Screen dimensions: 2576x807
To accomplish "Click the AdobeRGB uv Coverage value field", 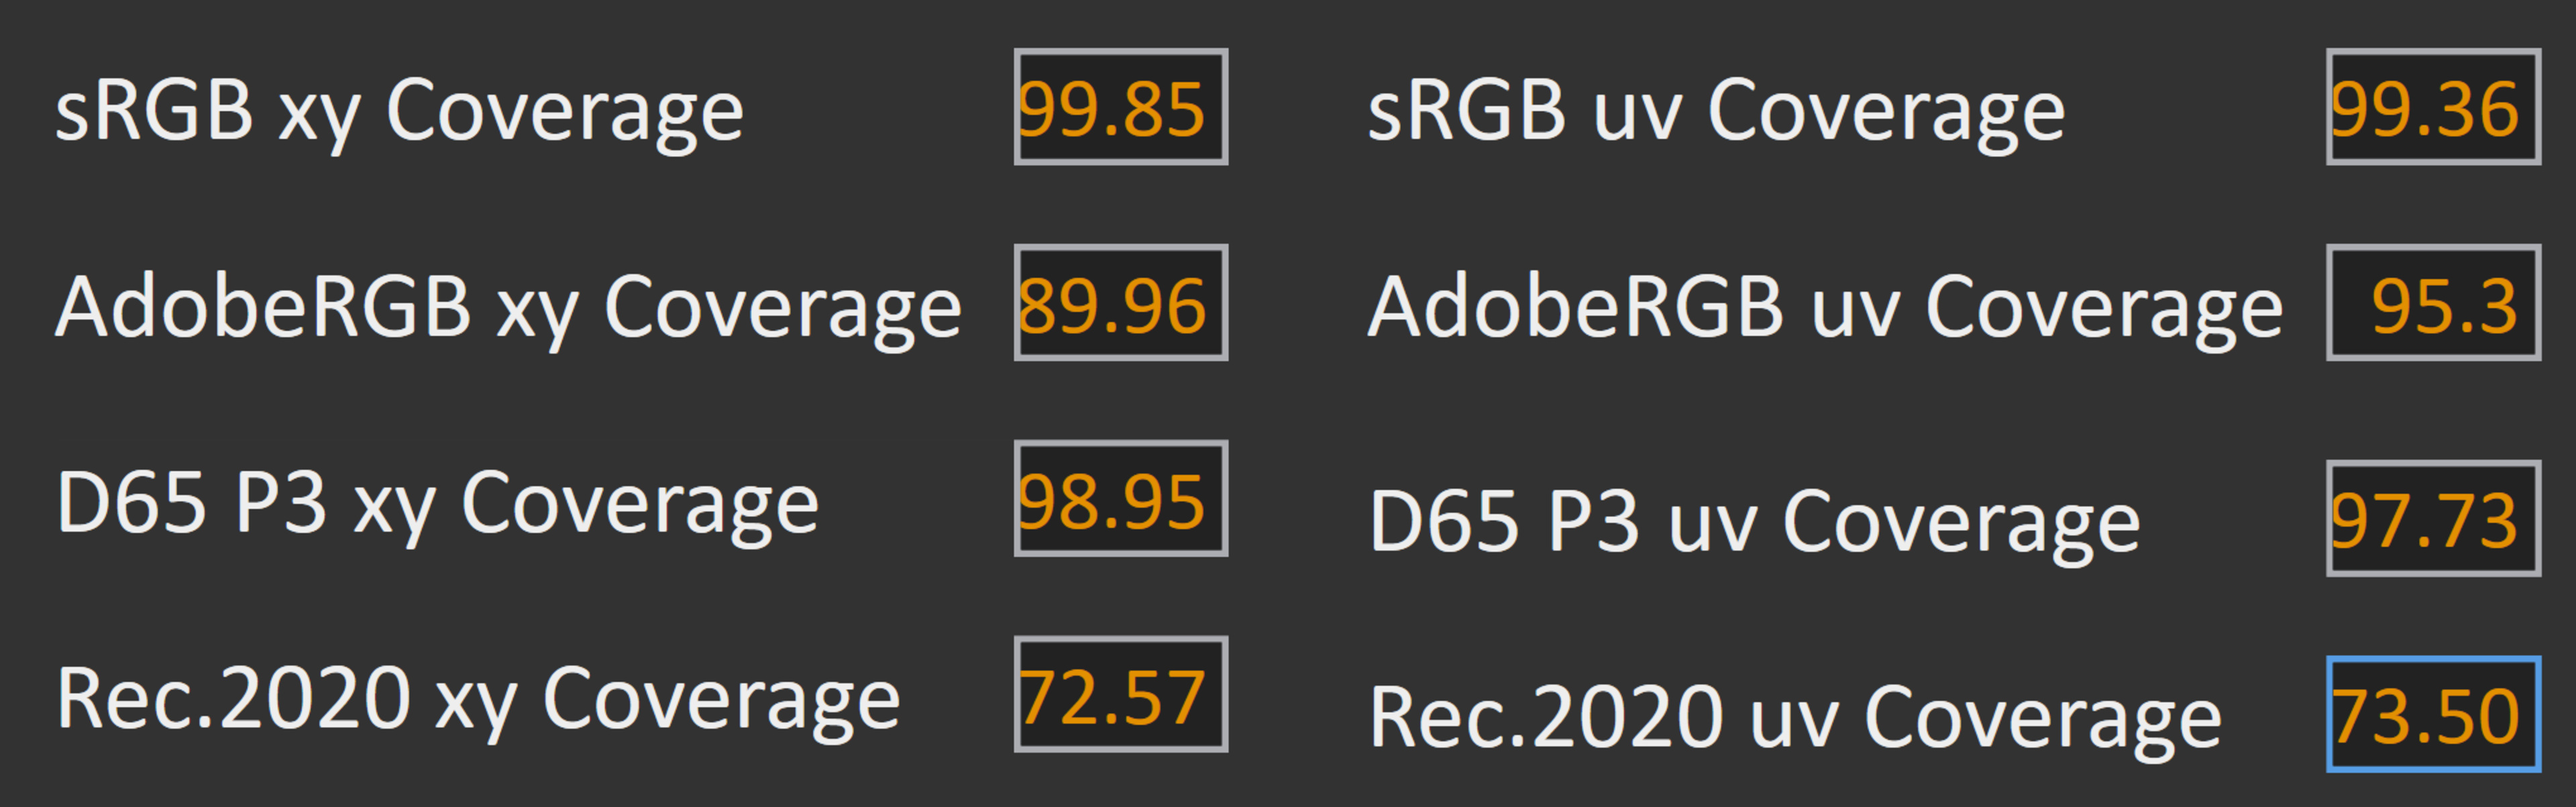I will pyautogui.click(x=2432, y=303).
